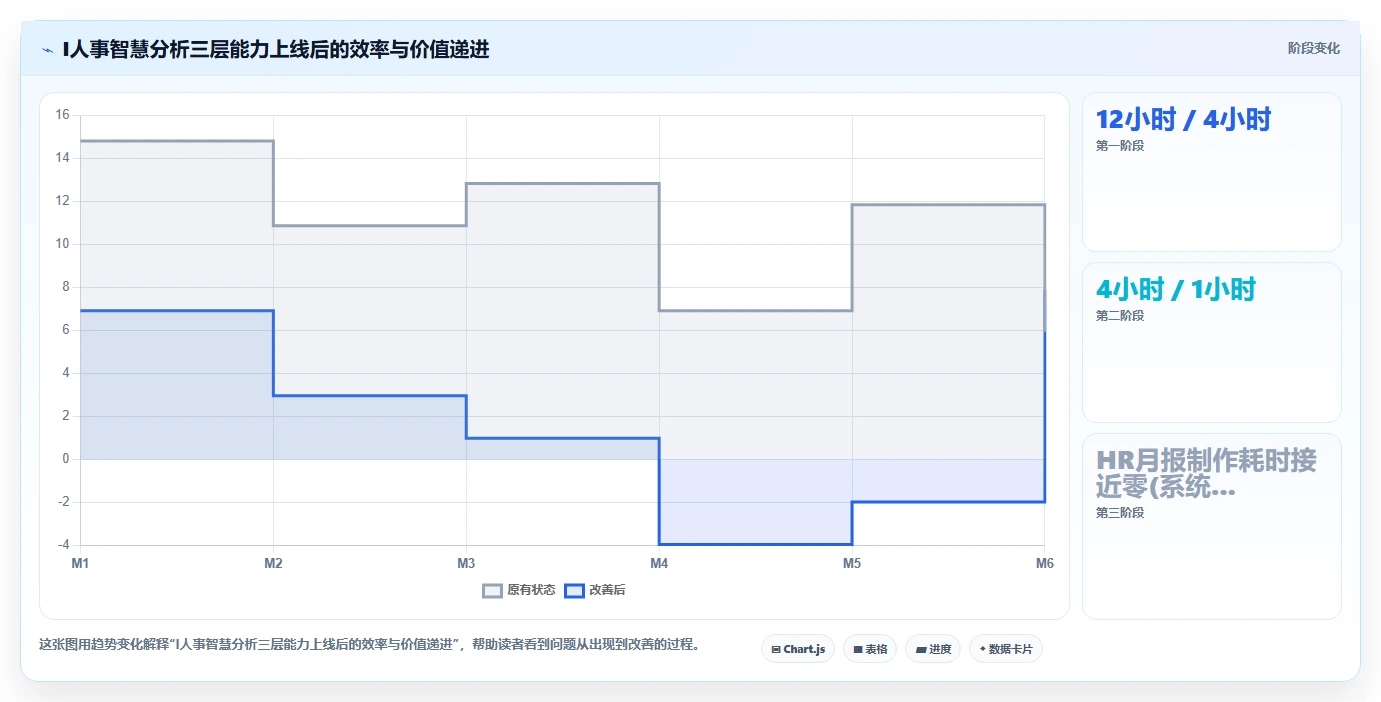1381x702 pixels.
Task: Click the 第二阶段 caption
Action: pos(1120,316)
